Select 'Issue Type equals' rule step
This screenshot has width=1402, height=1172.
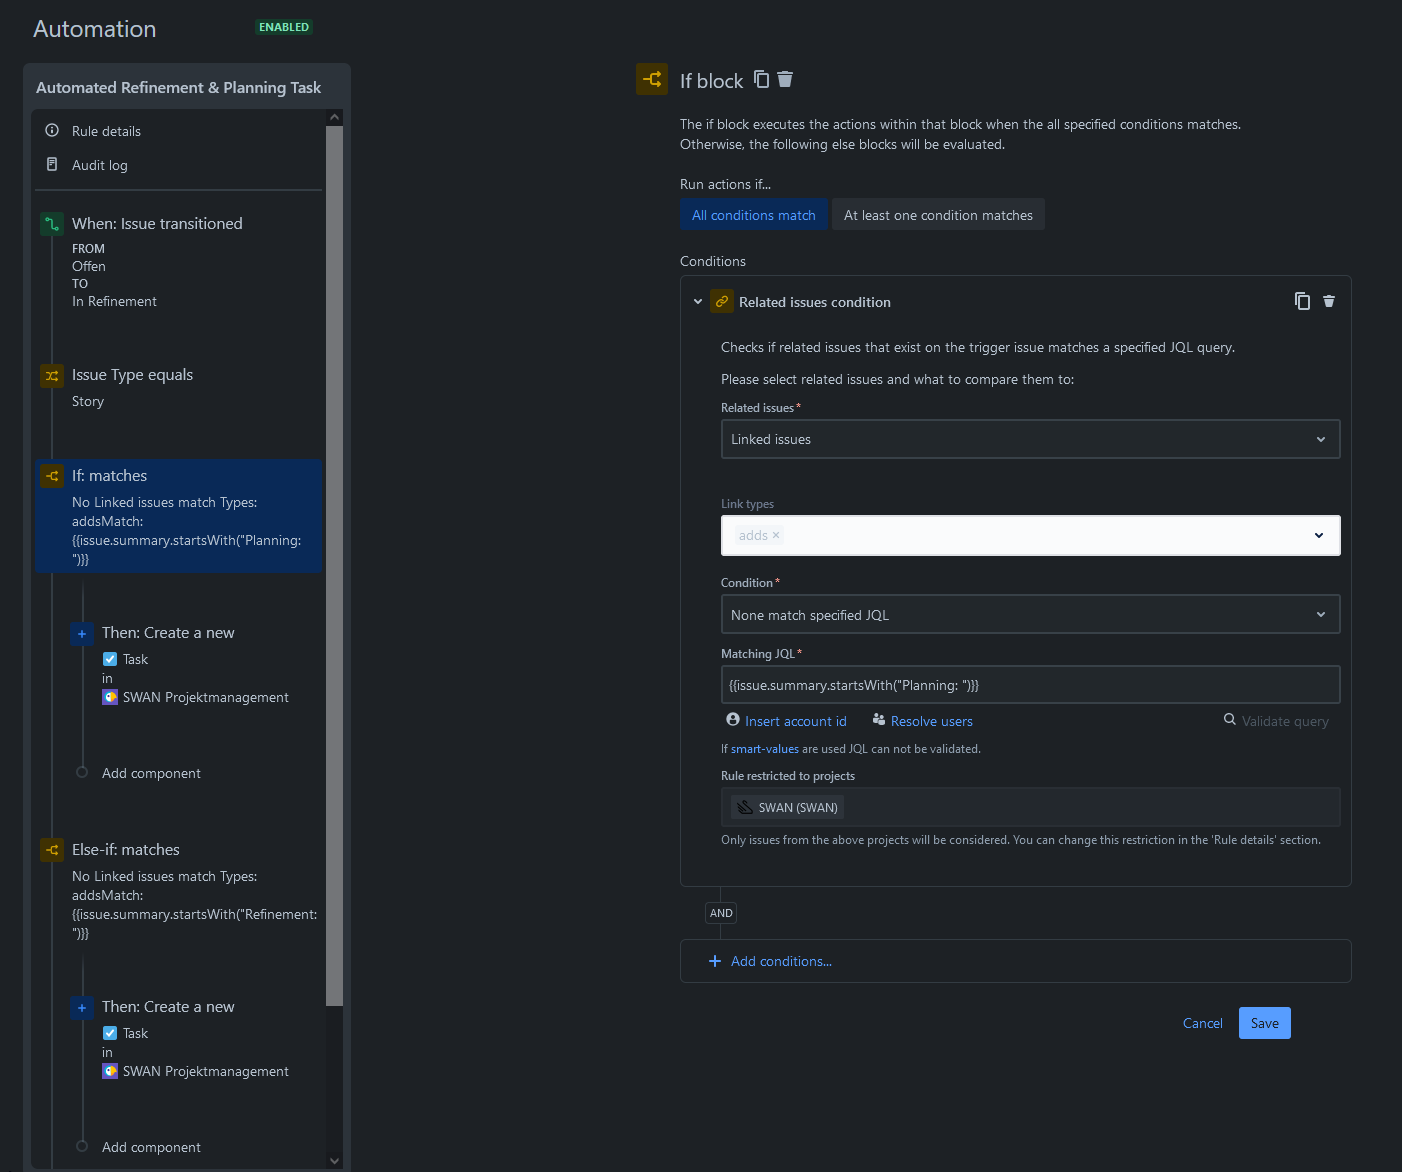(132, 375)
